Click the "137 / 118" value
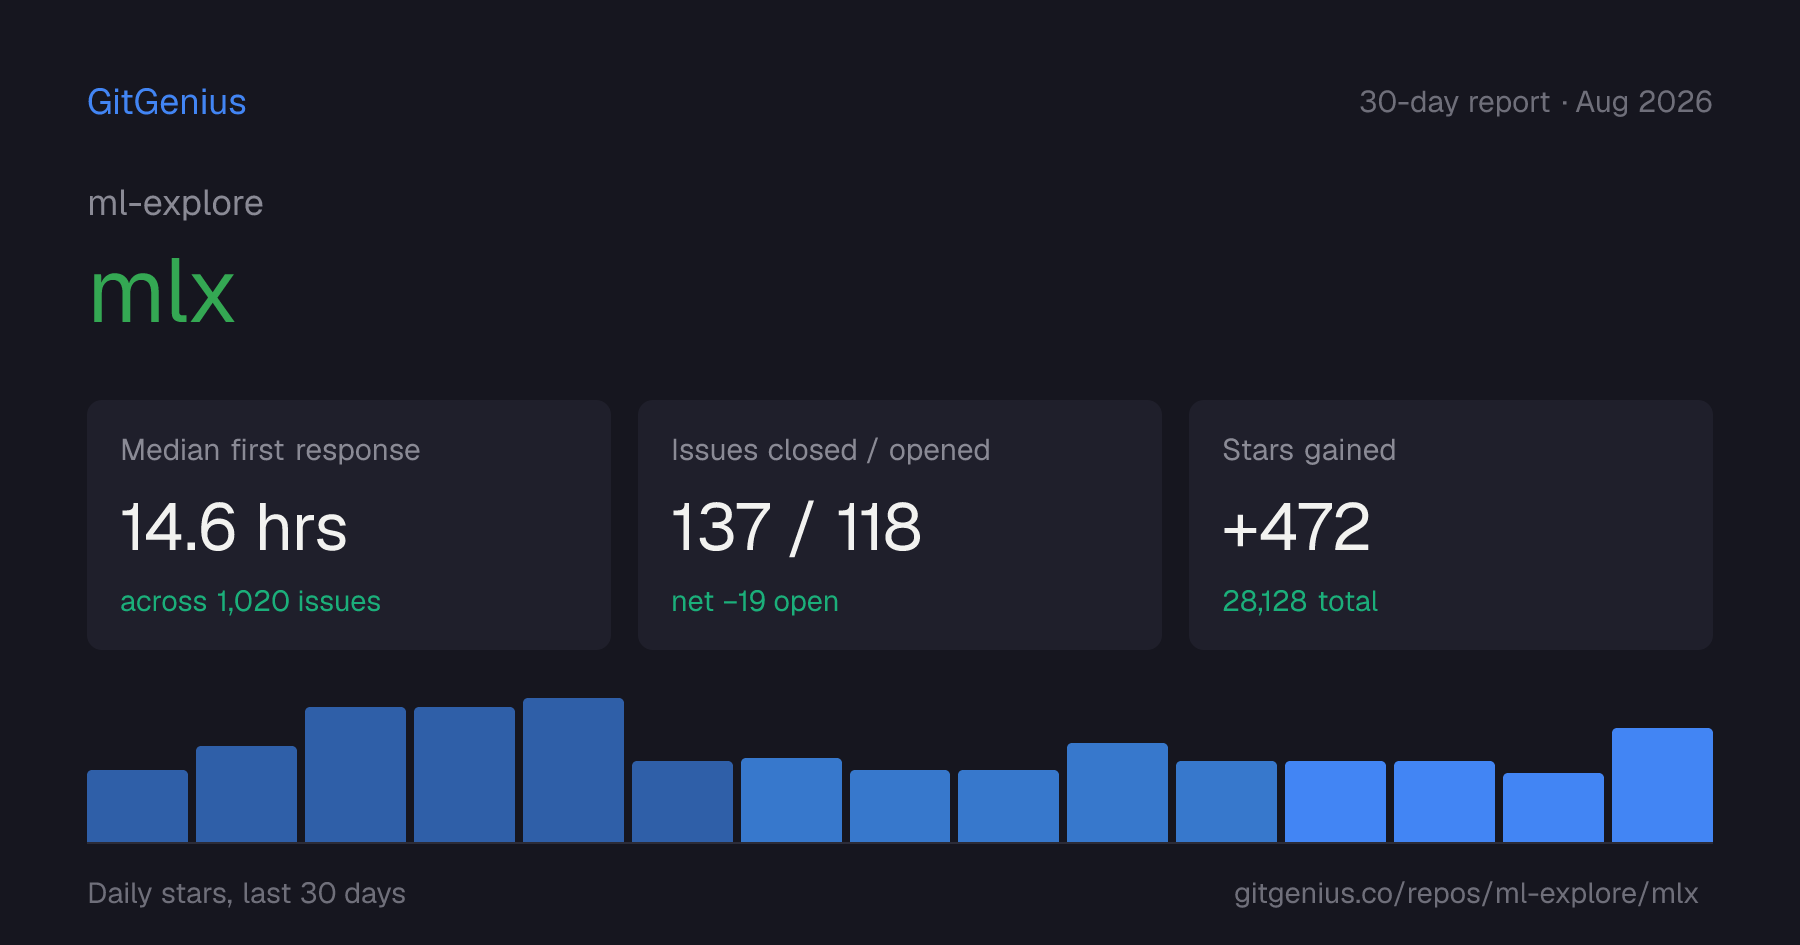 [796, 527]
